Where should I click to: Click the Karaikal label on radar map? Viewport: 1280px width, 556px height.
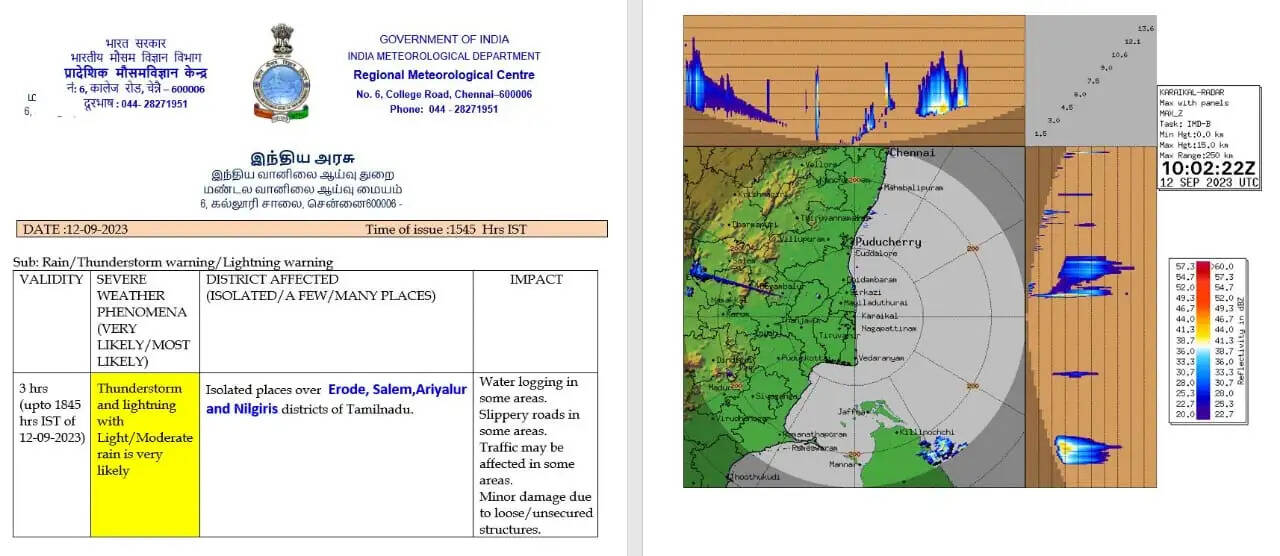[880, 315]
